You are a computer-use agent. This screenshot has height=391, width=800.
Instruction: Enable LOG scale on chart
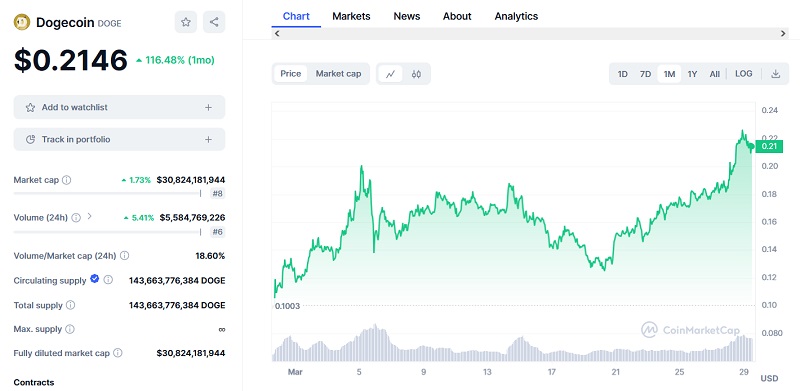[x=743, y=74]
